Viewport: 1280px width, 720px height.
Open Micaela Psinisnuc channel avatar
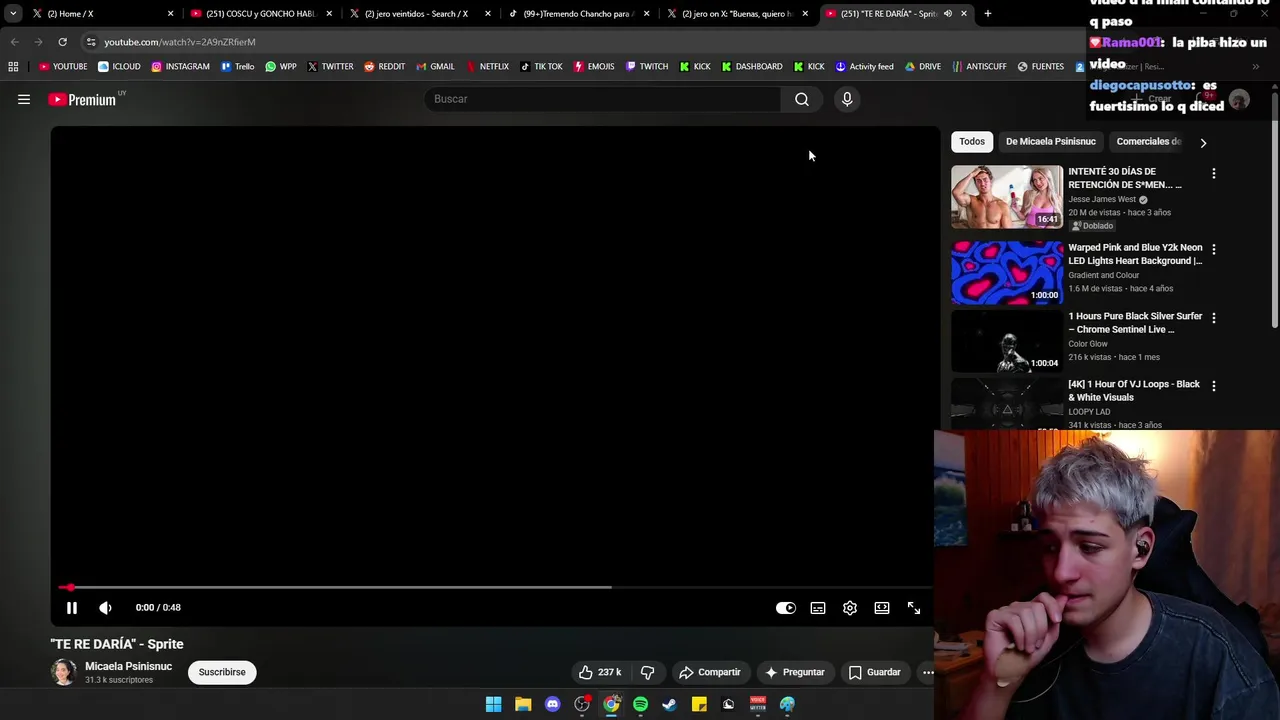point(64,672)
